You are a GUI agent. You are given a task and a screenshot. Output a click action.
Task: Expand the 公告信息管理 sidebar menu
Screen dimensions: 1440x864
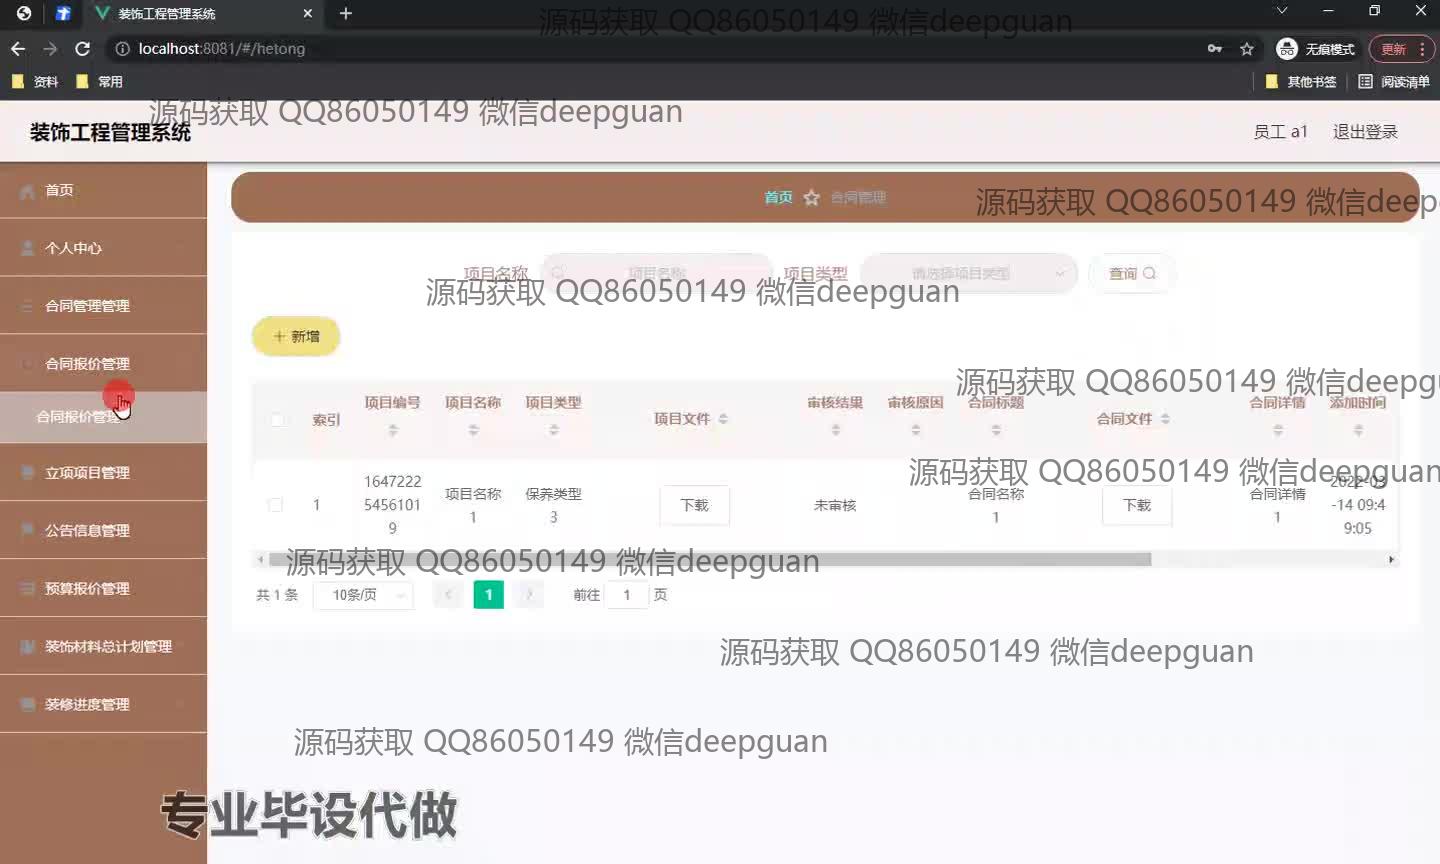[x=104, y=531]
